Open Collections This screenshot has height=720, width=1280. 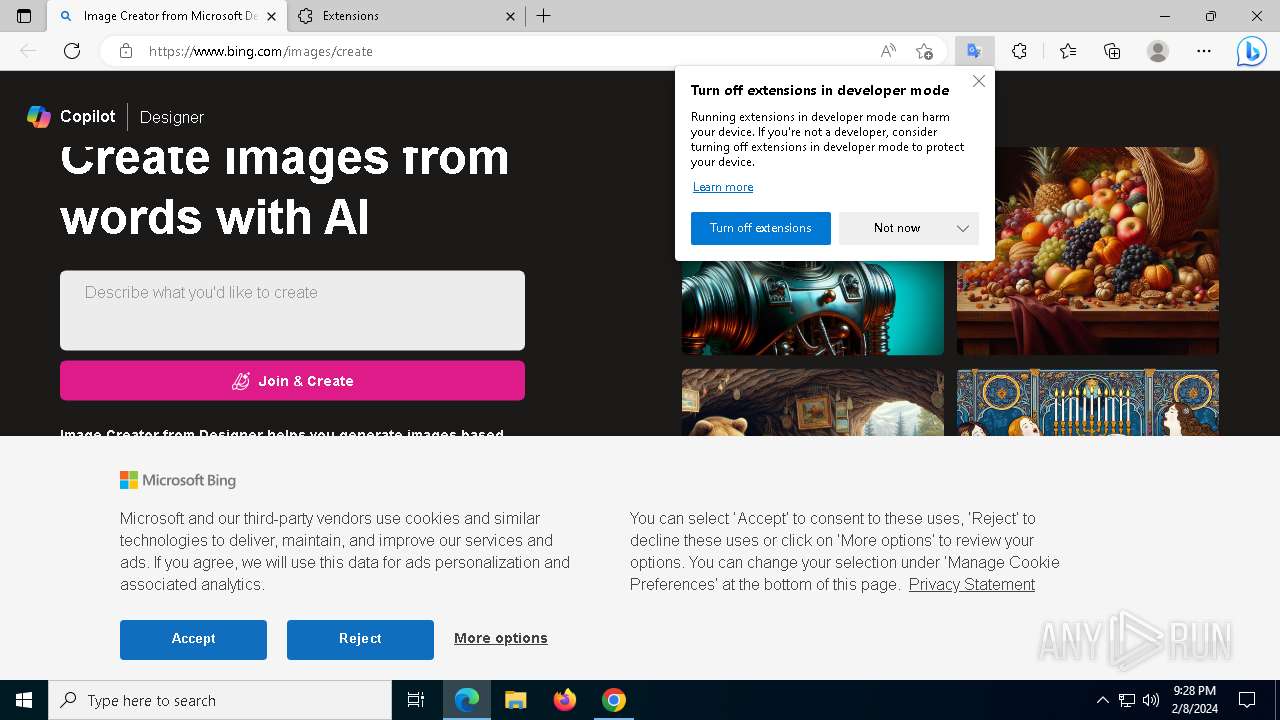(x=1112, y=51)
